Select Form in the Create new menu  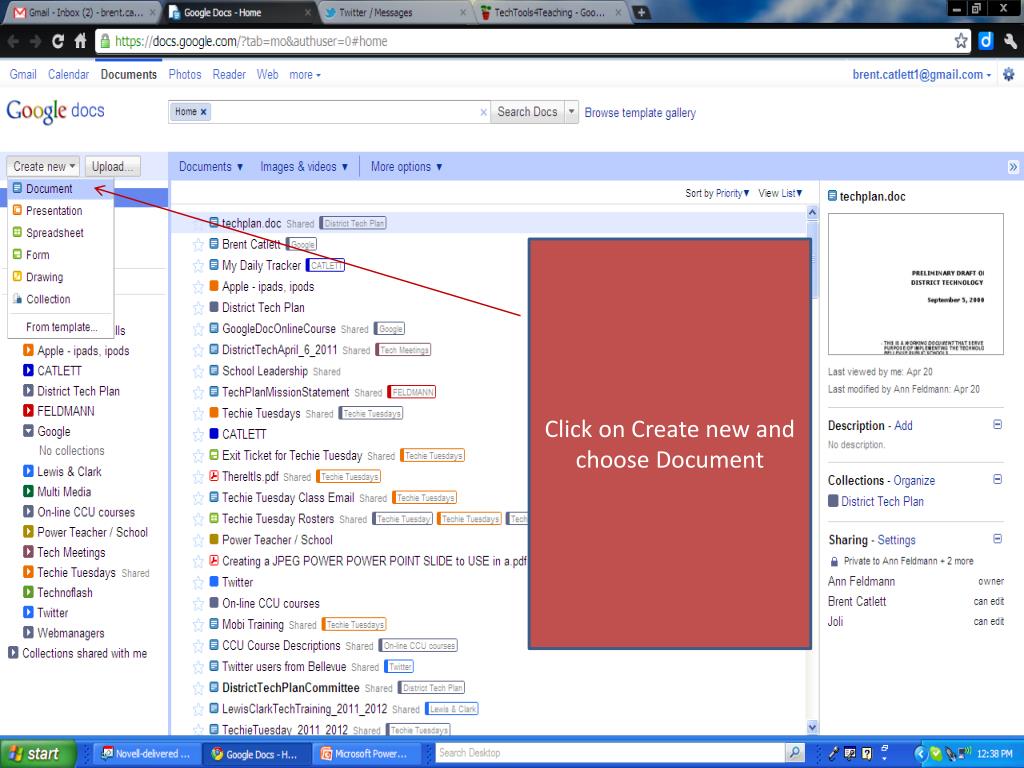(60, 255)
